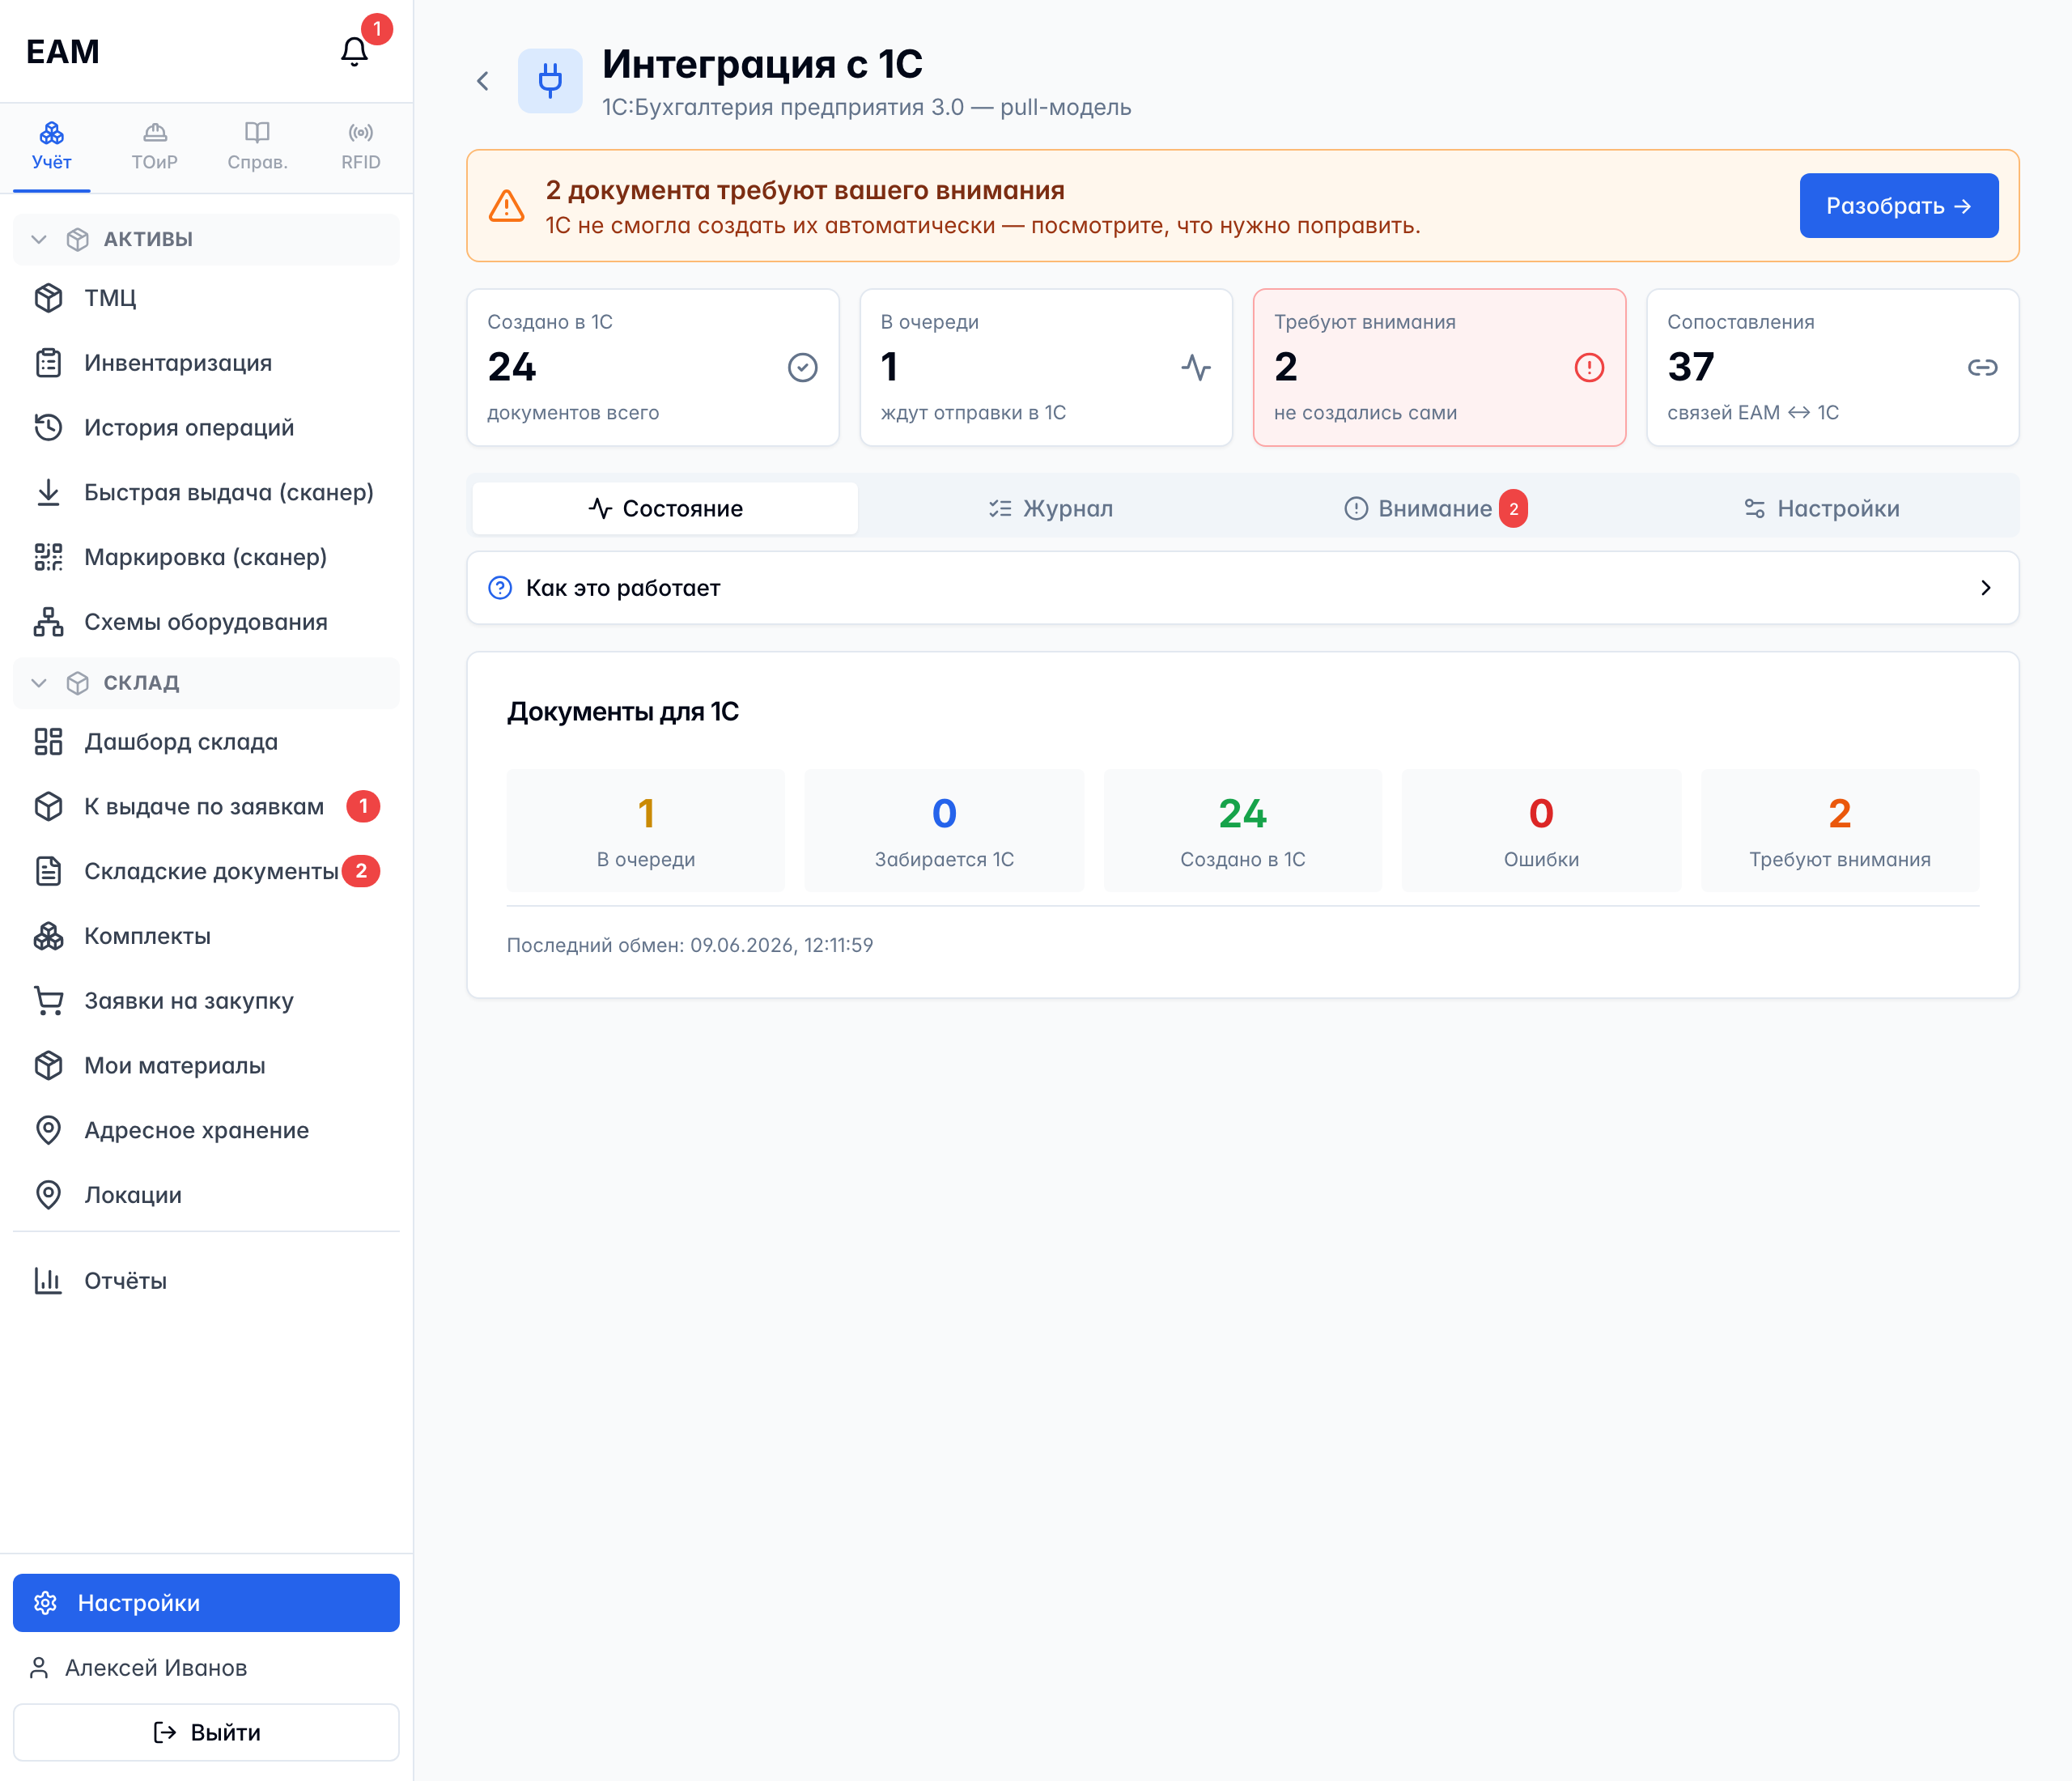
Task: Click the ТМЦ box icon
Action: tap(48, 298)
